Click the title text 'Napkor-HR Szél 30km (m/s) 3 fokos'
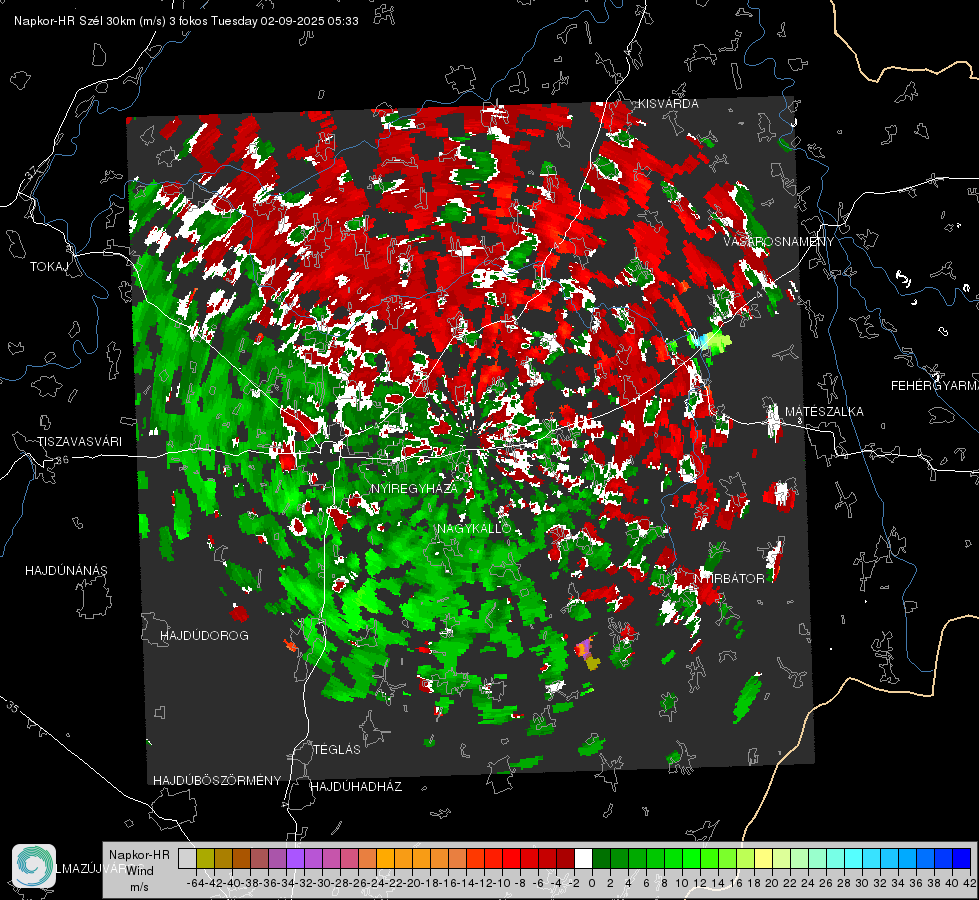The height and width of the screenshot is (900, 979). point(111,21)
